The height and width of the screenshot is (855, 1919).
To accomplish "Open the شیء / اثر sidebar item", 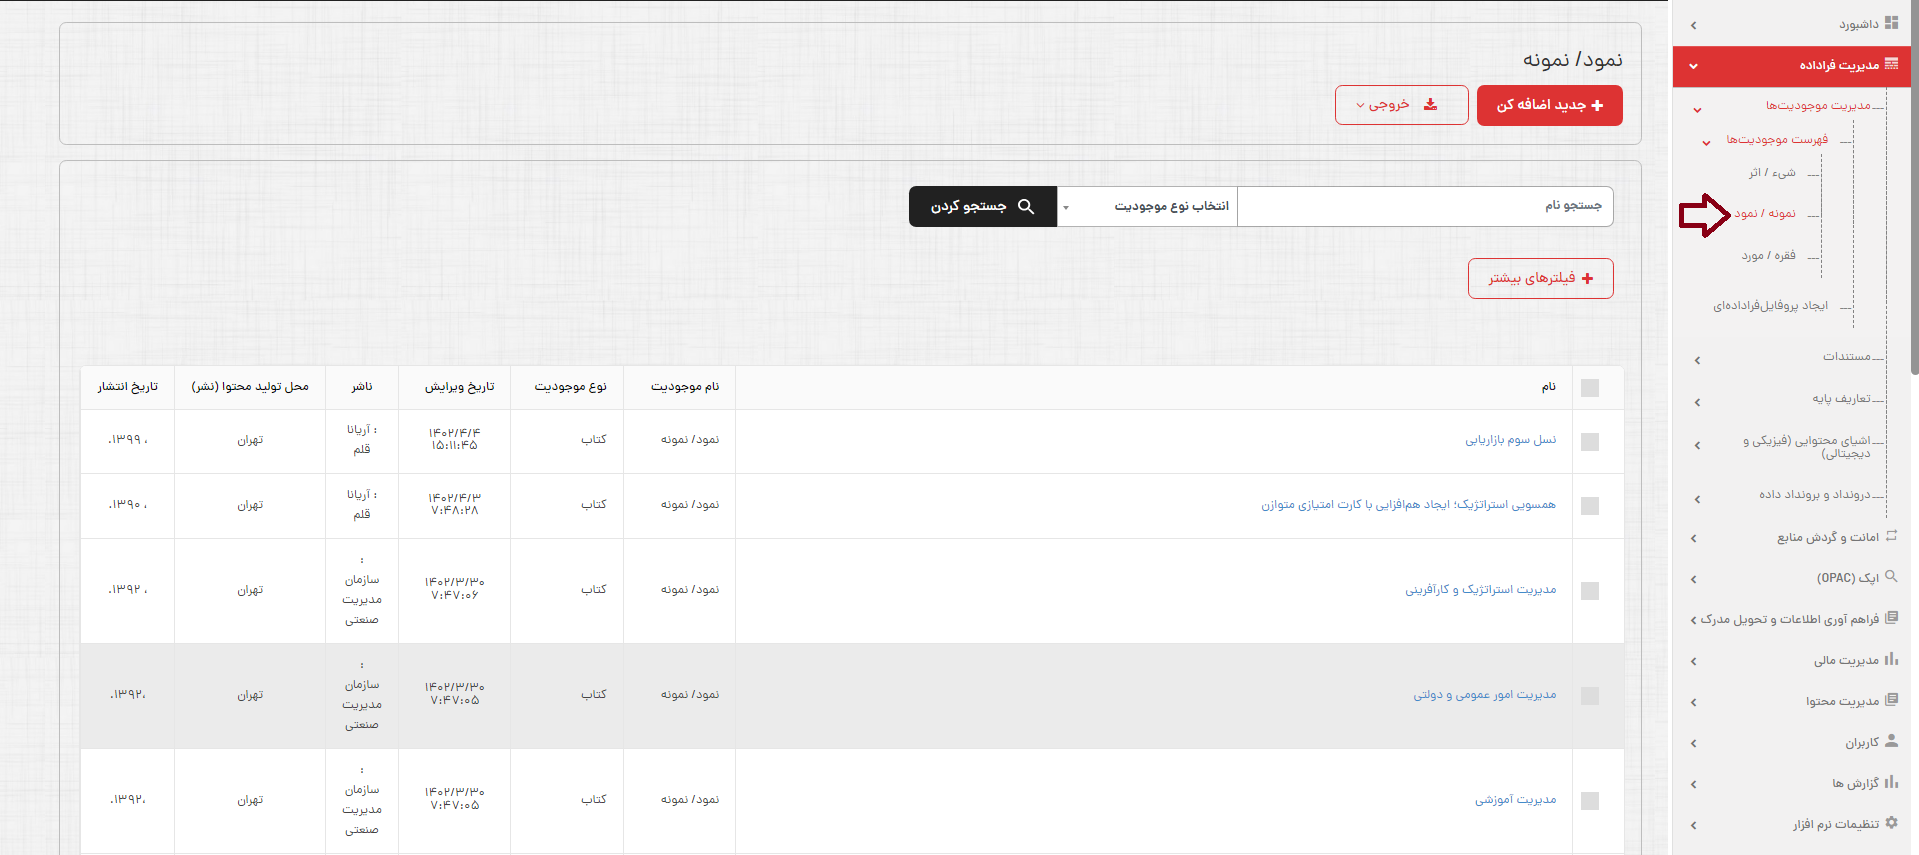I will (x=1771, y=173).
